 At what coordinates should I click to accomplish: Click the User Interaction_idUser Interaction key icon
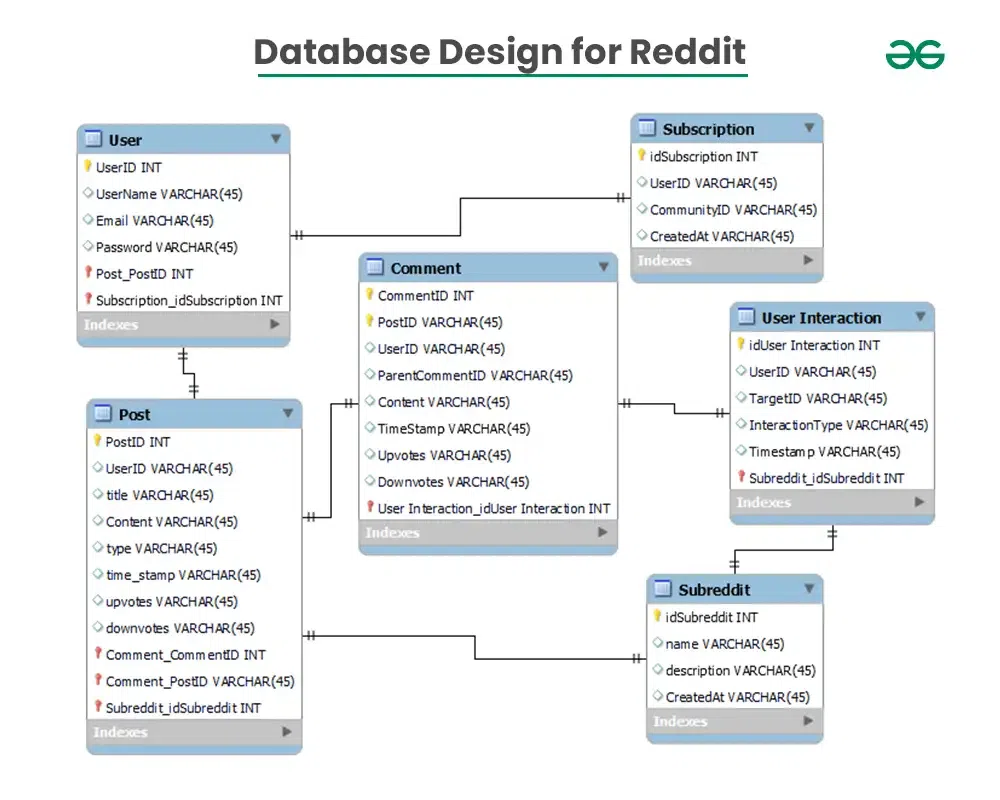(x=369, y=507)
